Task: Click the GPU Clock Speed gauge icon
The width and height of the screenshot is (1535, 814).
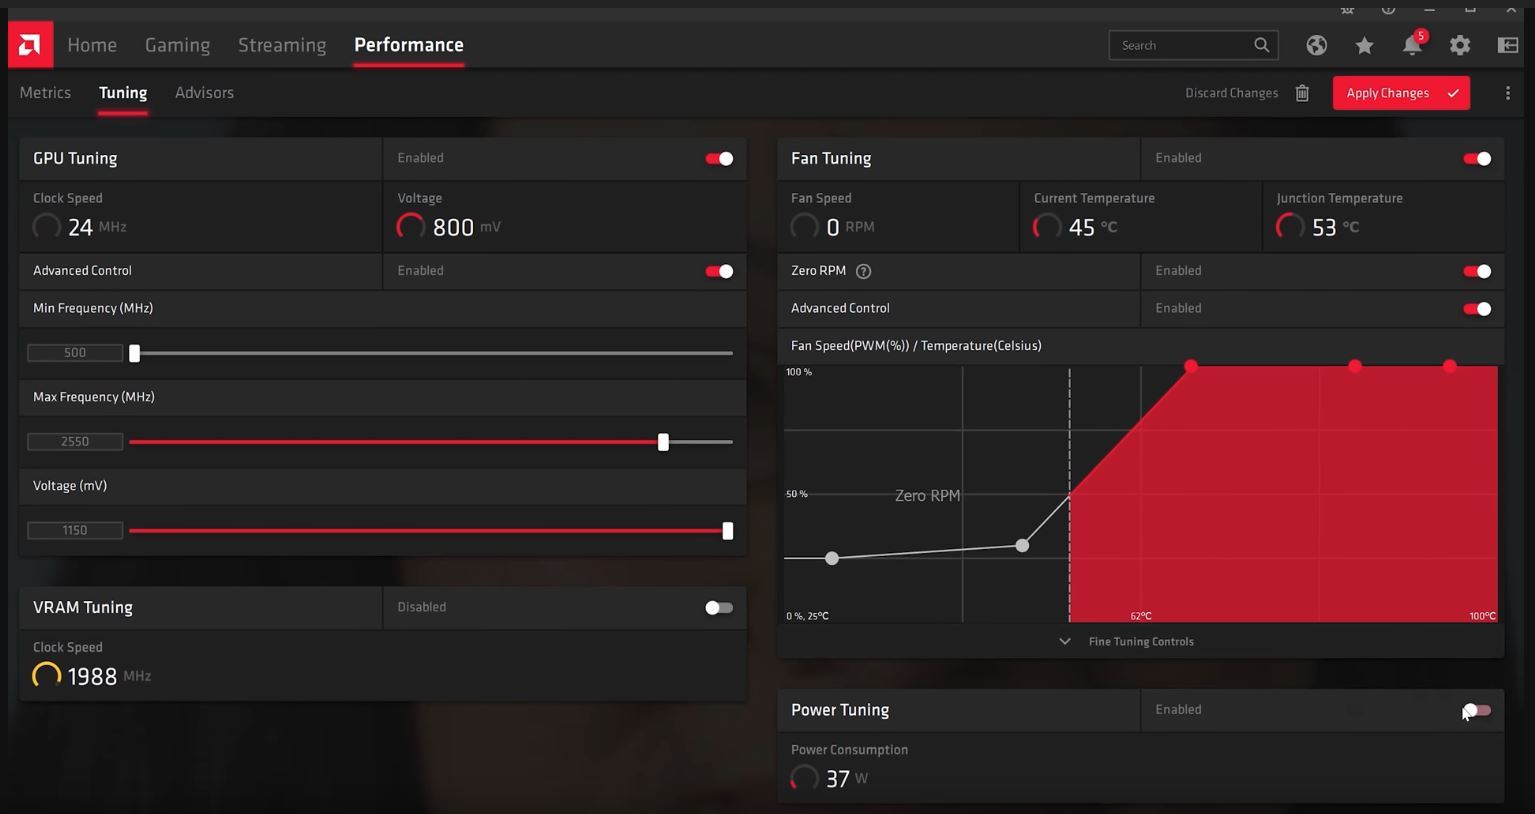Action: tap(46, 227)
